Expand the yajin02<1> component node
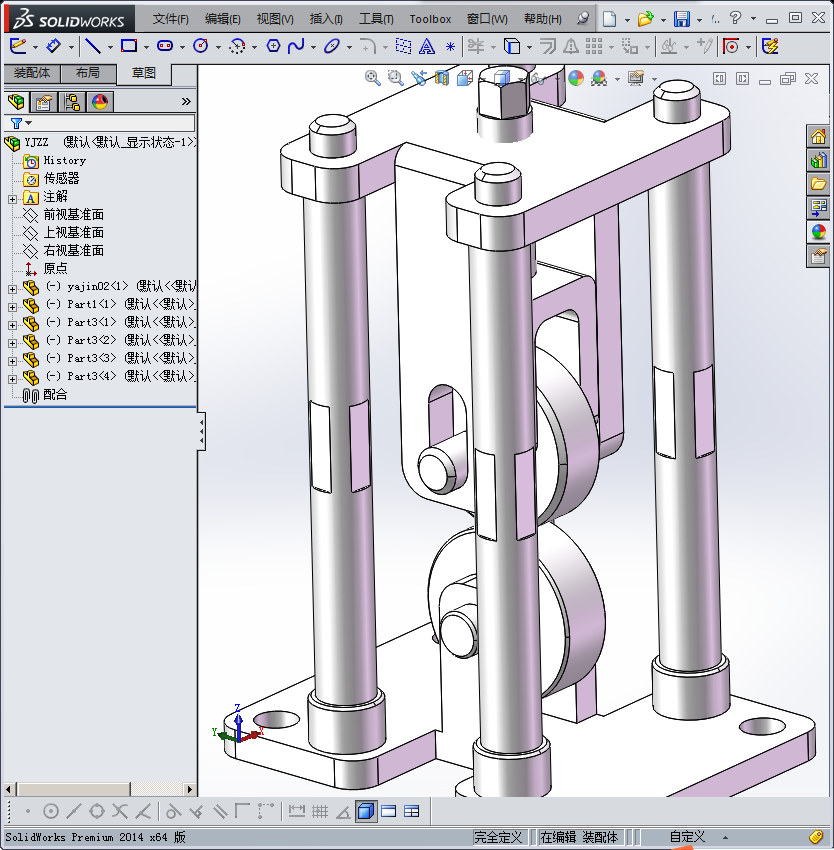 pyautogui.click(x=12, y=287)
